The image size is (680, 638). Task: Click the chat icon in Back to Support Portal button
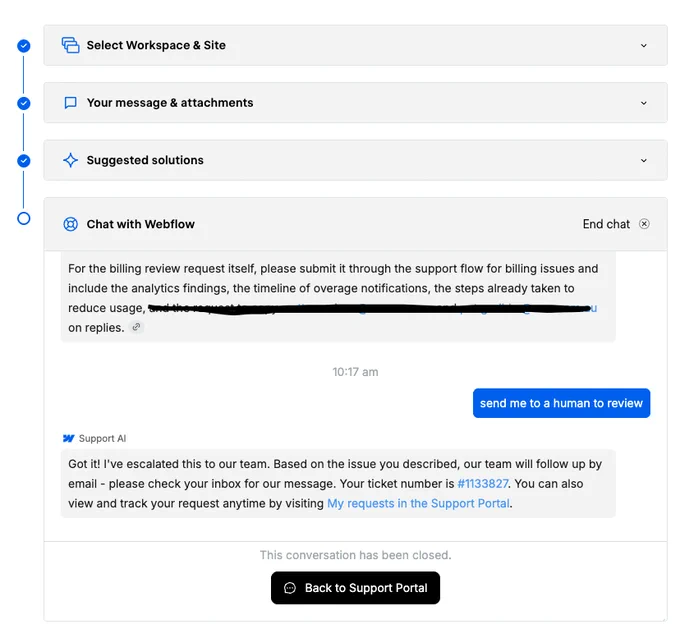click(x=290, y=588)
